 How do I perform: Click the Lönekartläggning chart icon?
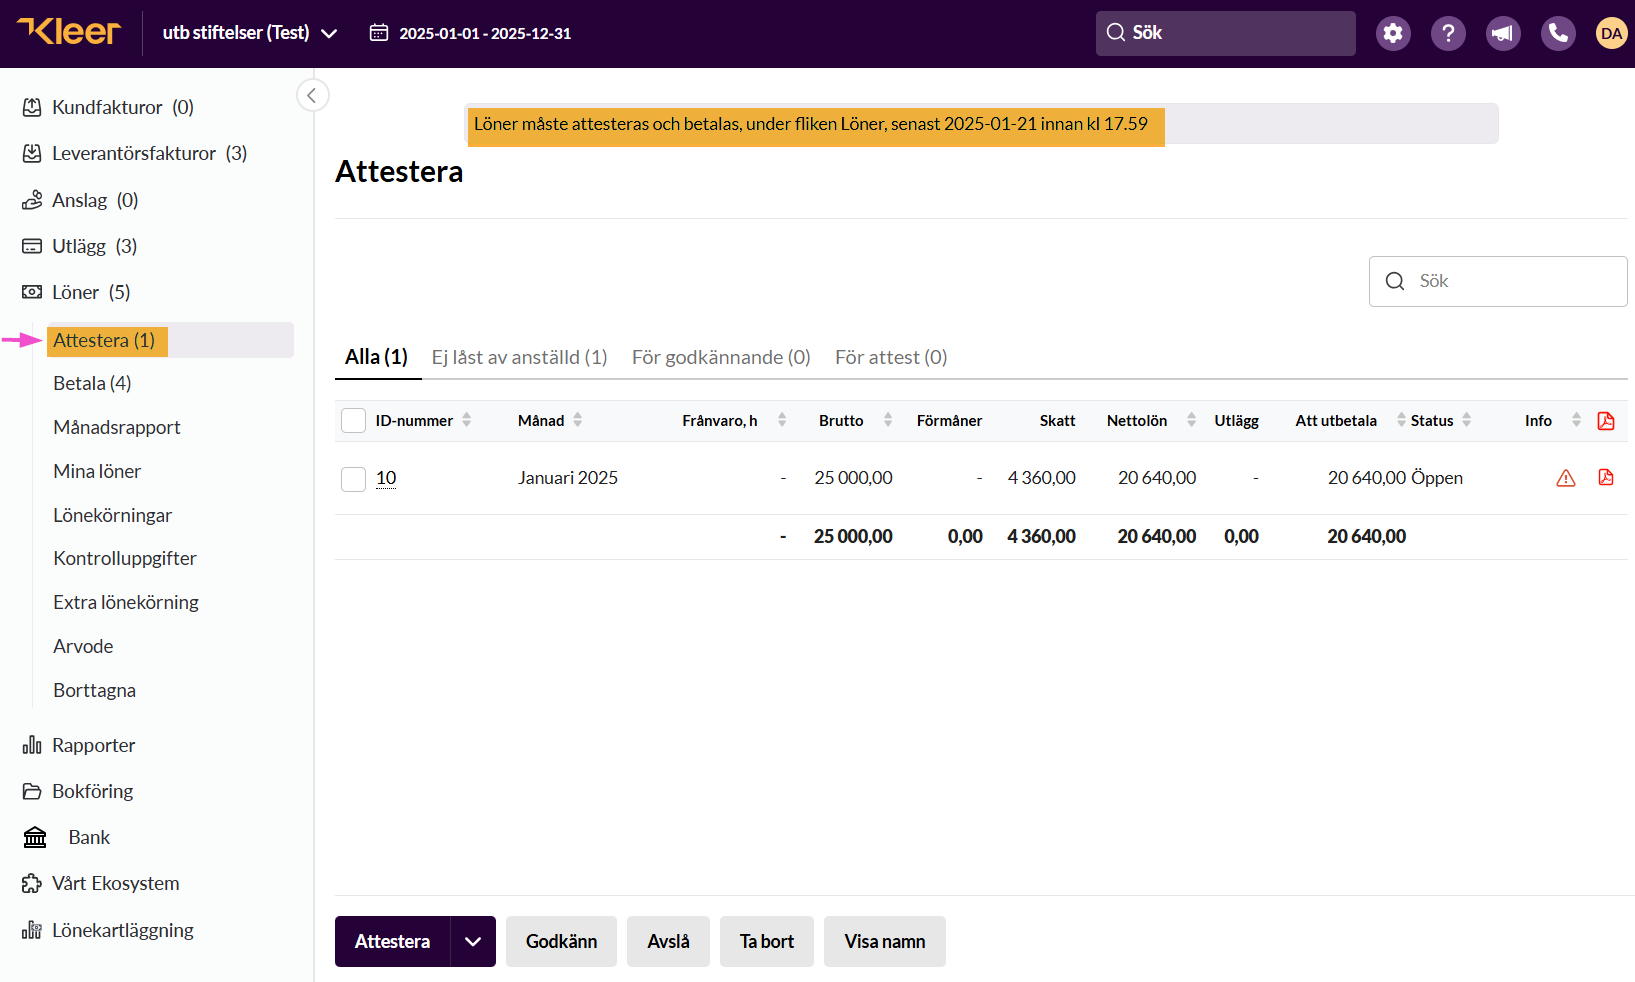tap(32, 930)
